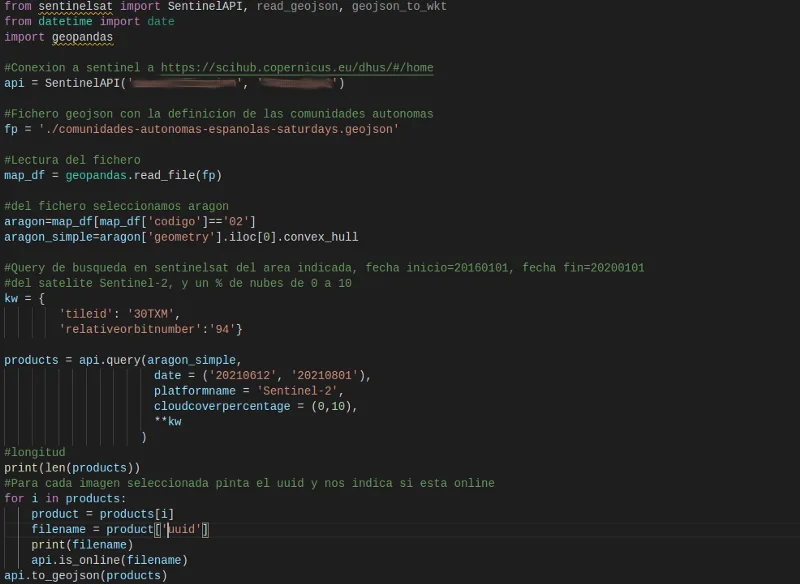Click the comment '#Lectura del fichero'
Screen dimensions: 800x584
click(x=72, y=160)
